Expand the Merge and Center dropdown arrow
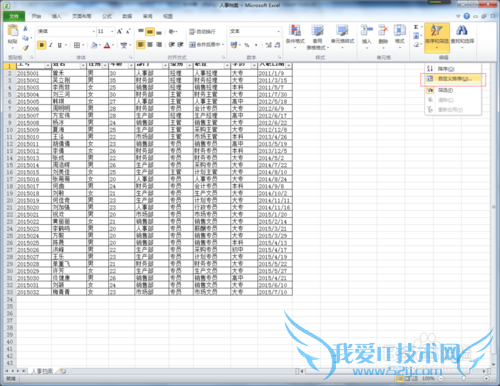The image size is (500, 386). click(x=223, y=44)
